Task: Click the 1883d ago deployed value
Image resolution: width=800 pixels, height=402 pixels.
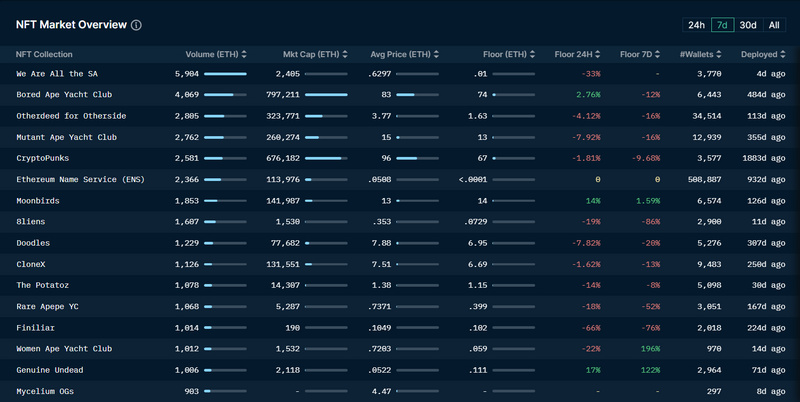Action: [764, 158]
